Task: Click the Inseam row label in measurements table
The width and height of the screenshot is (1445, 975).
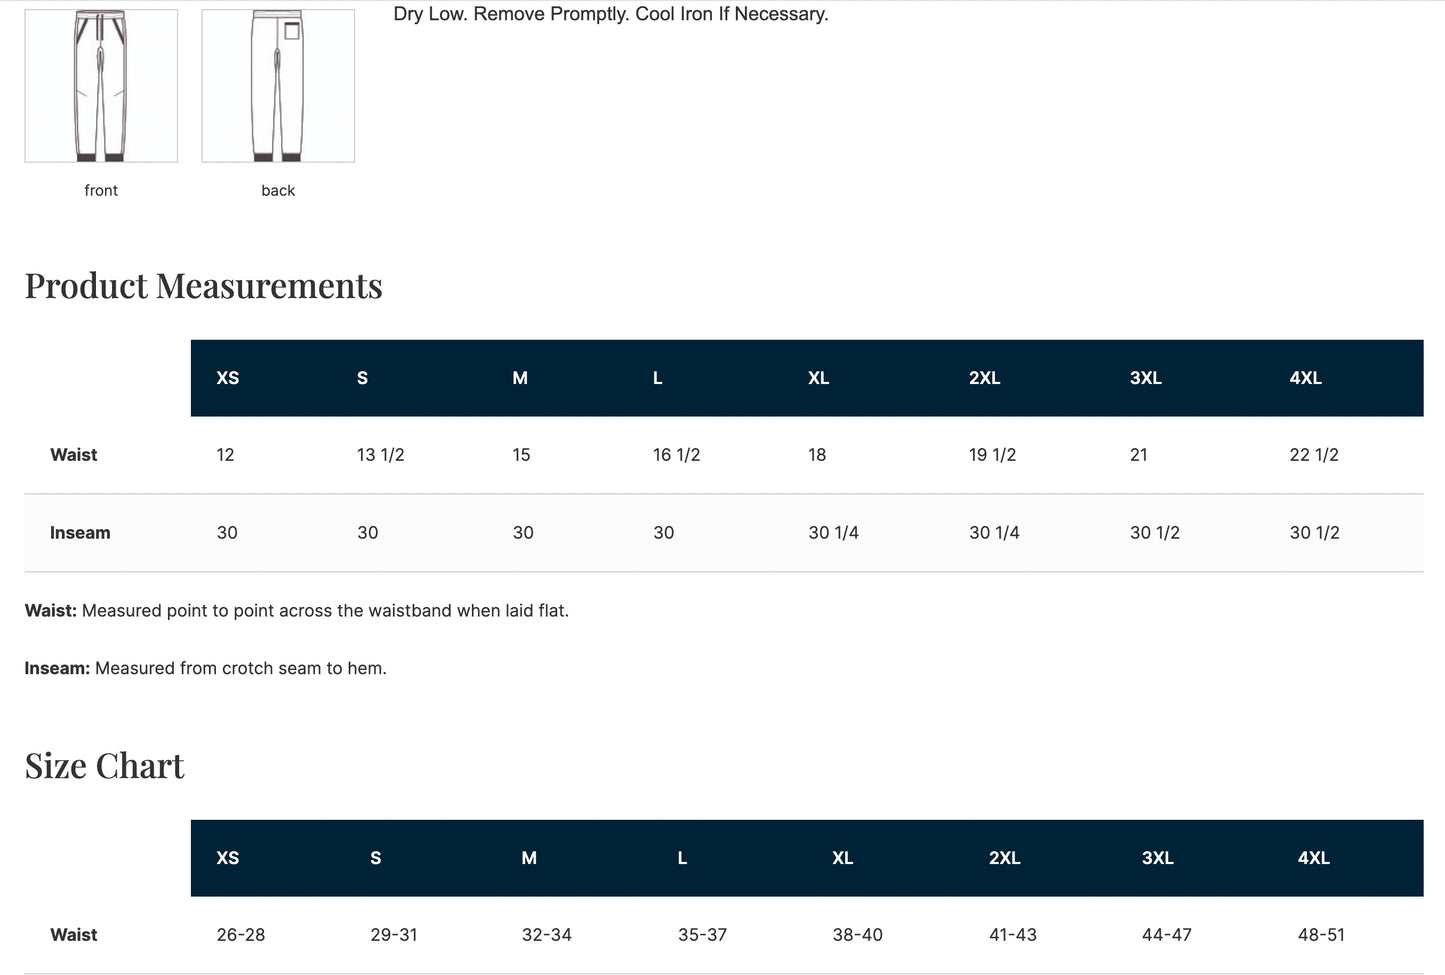Action: pyautogui.click(x=80, y=533)
